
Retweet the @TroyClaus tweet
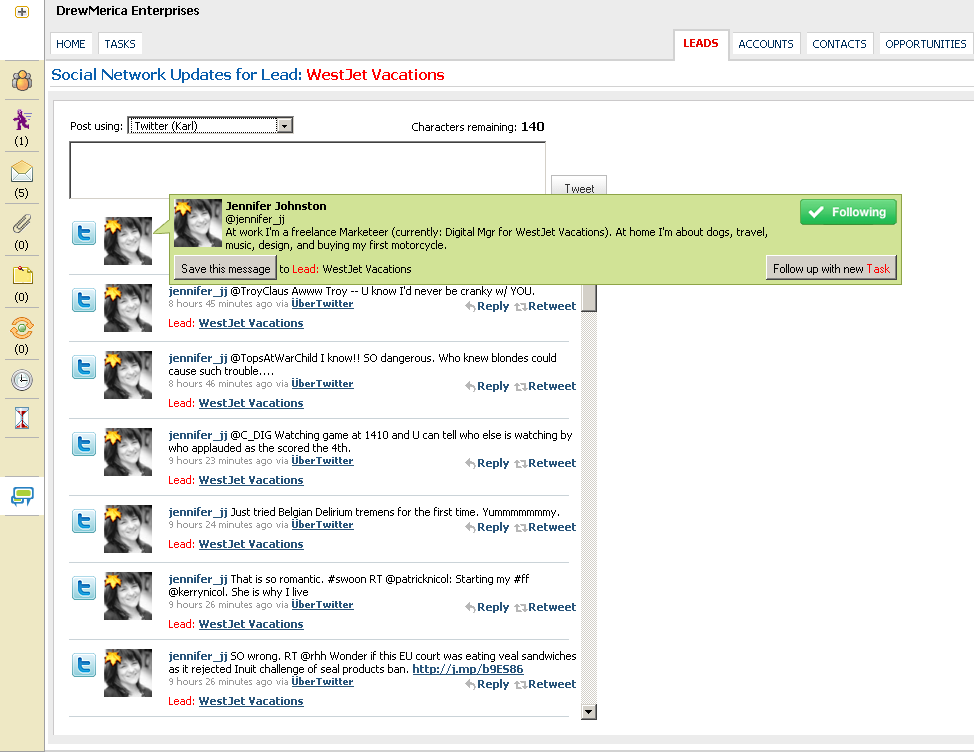coord(545,306)
